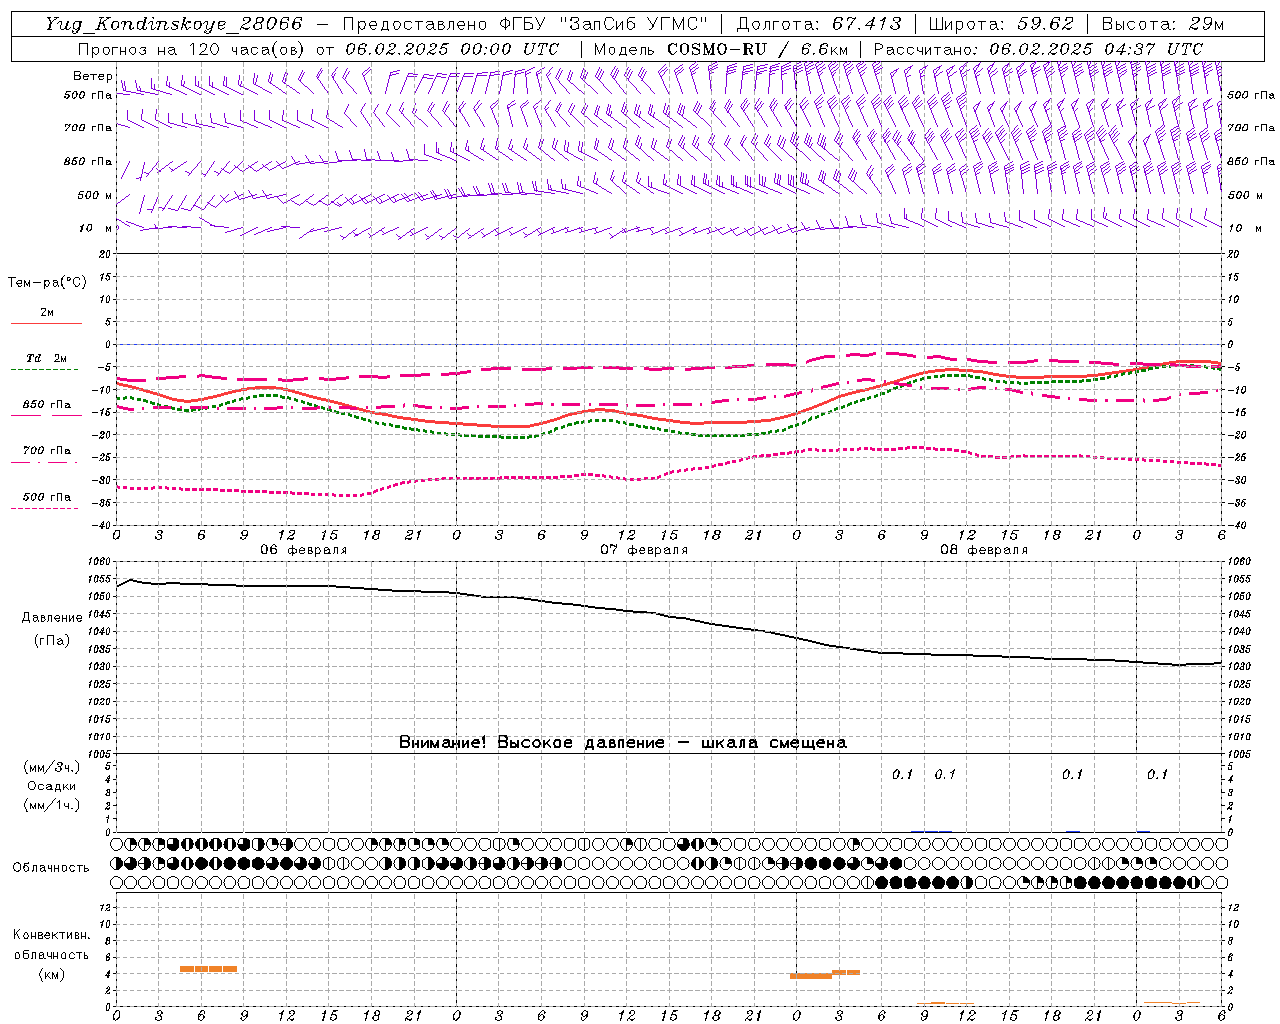Viewport: 1280px width, 1024px height.
Task: Click the orange convective bar on 06 февраля
Action: pos(208,969)
